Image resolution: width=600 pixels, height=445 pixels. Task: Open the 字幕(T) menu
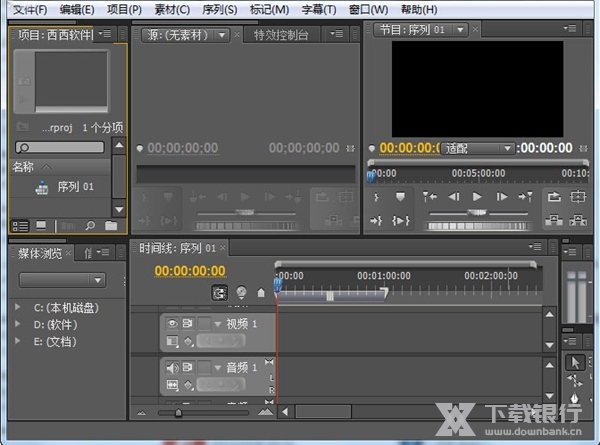318,9
